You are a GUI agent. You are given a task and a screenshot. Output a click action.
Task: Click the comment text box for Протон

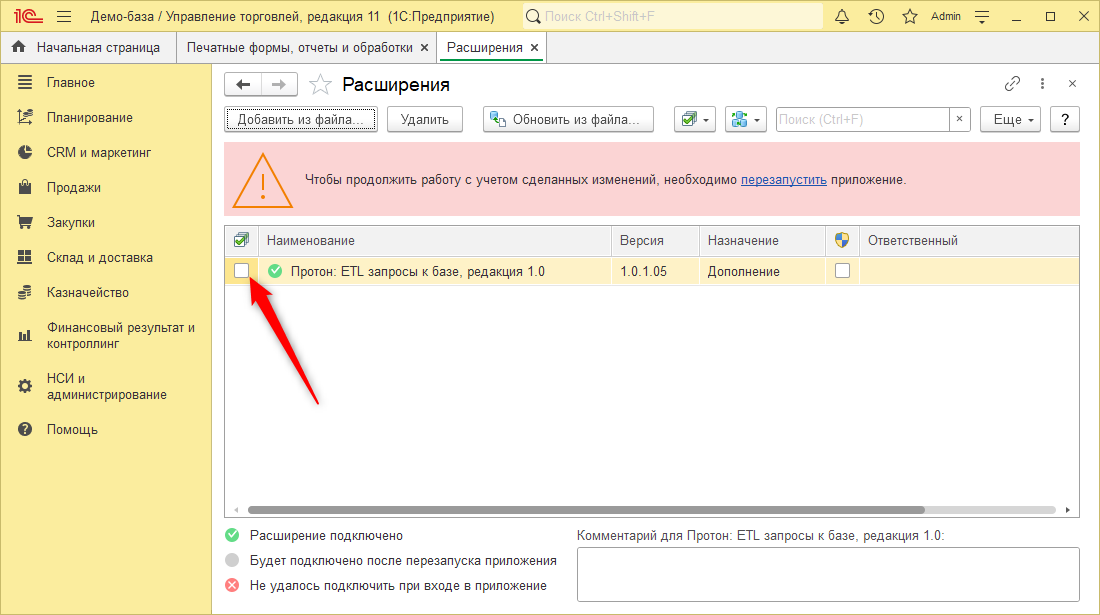[828, 574]
